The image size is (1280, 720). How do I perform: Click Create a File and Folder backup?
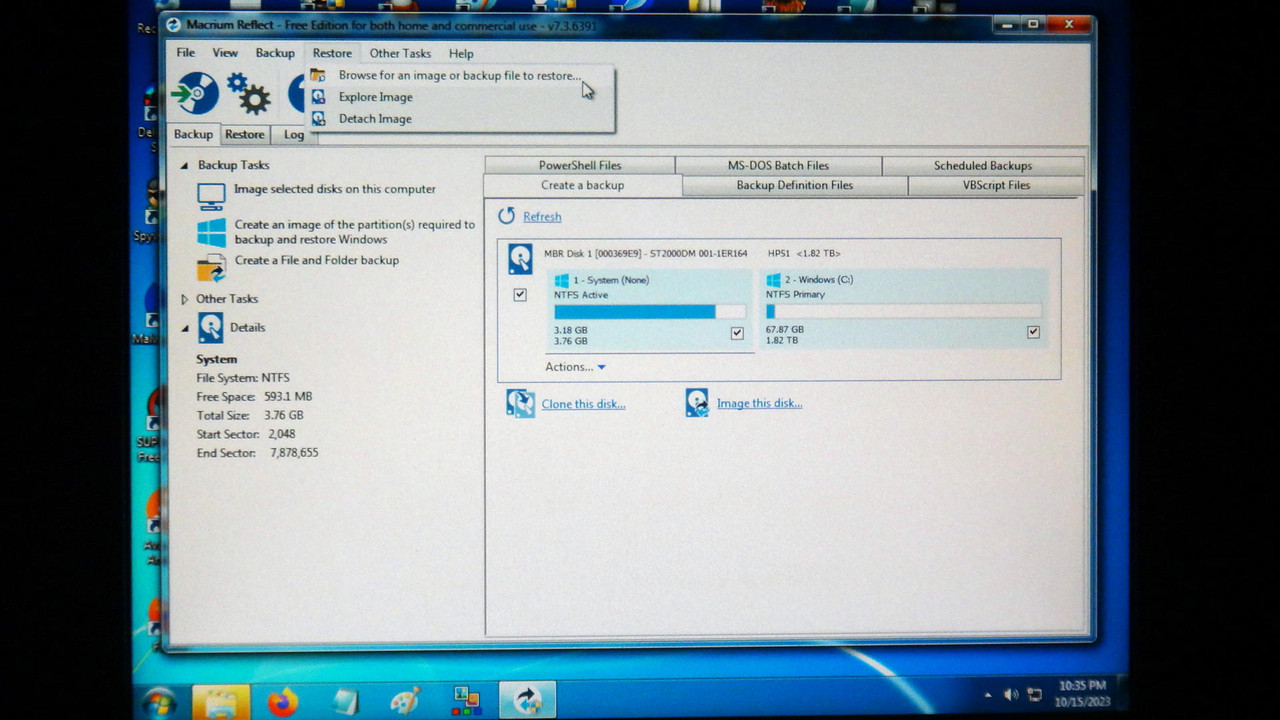tap(317, 260)
